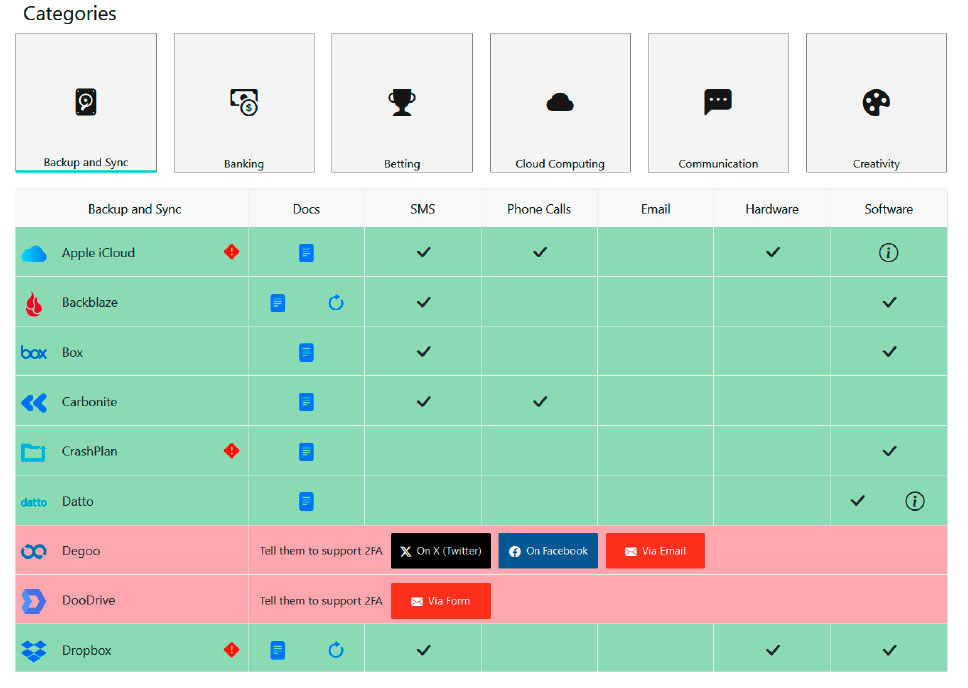
Task: Click the Phone Calls checkmark for Carbonite
Action: tap(540, 401)
